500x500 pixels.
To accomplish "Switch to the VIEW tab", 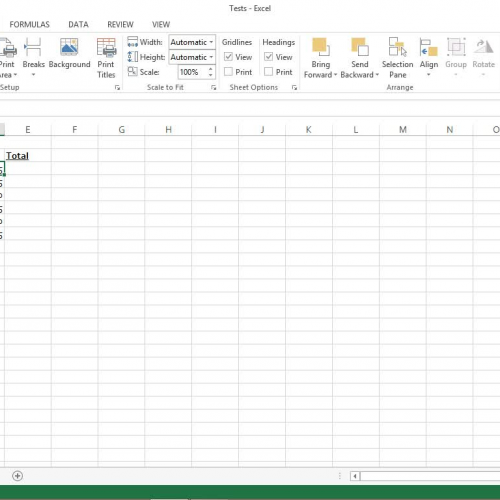I will coord(161,25).
